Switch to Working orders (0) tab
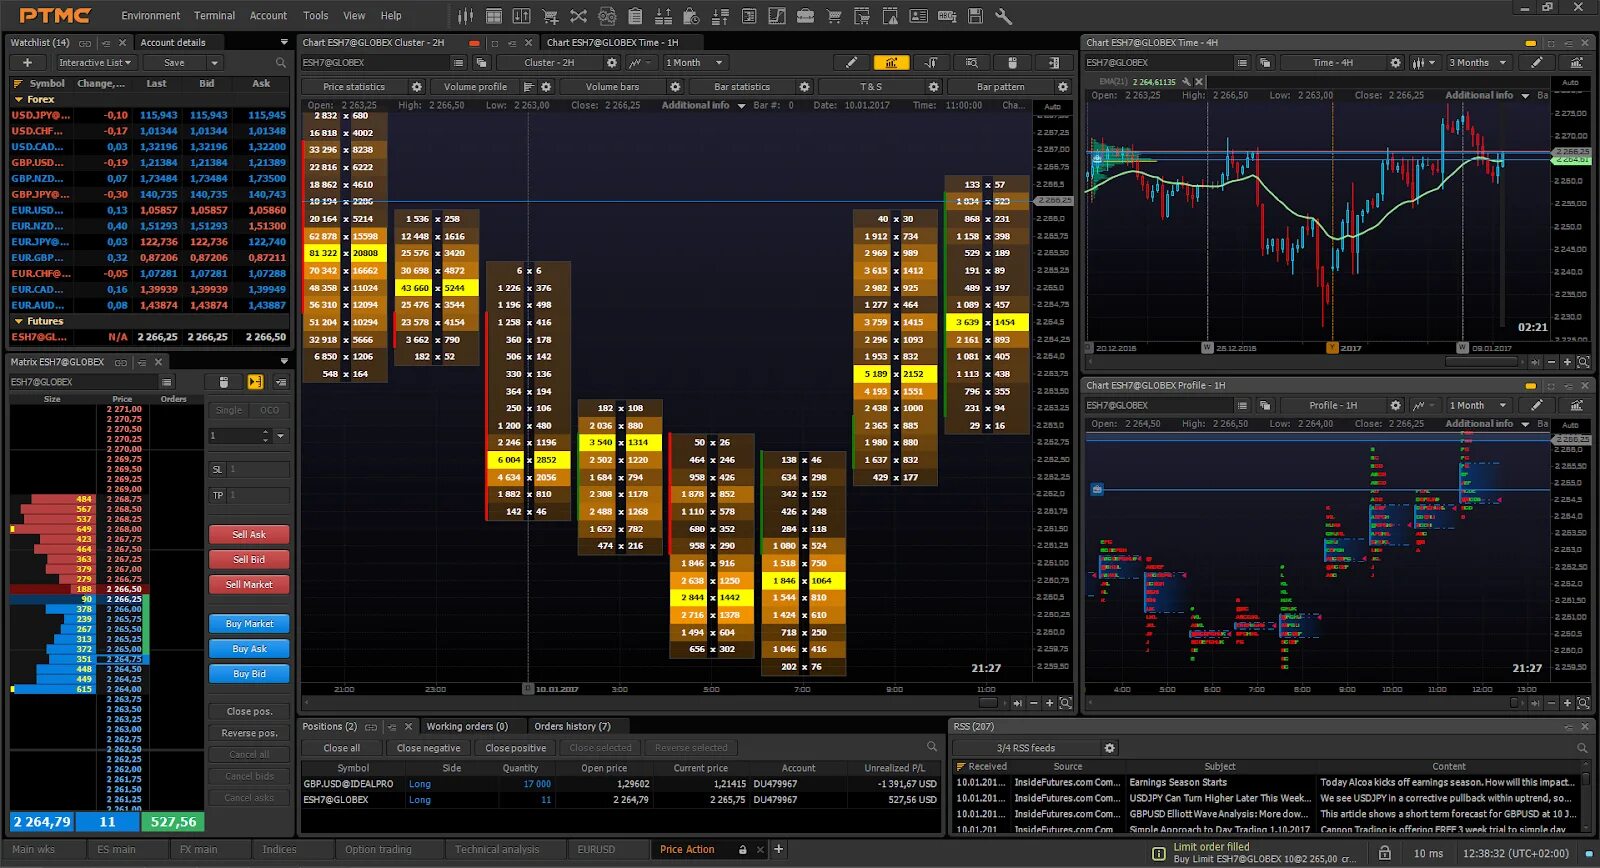The height and width of the screenshot is (868, 1600). [467, 726]
